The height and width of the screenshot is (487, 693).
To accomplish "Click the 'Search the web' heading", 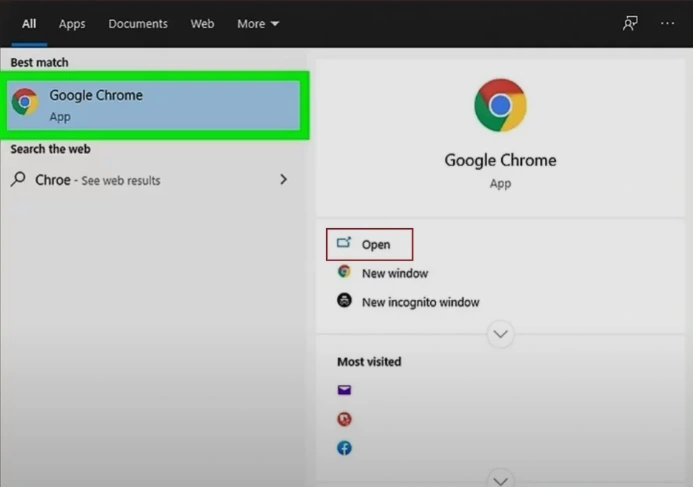I will click(50, 149).
